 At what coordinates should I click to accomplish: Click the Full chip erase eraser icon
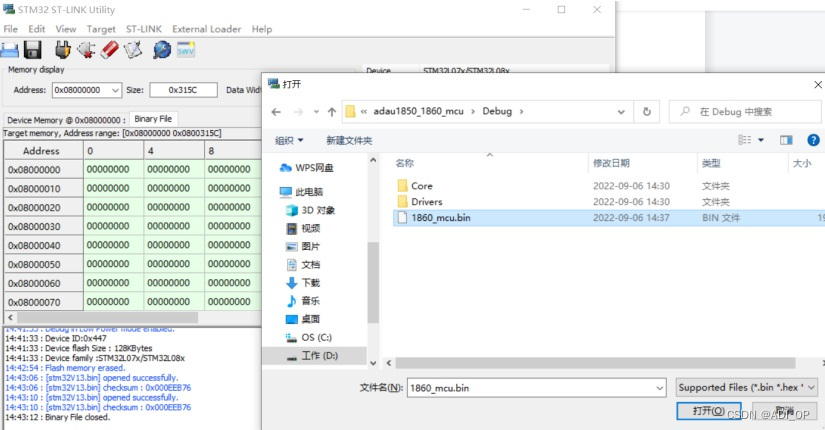point(109,50)
